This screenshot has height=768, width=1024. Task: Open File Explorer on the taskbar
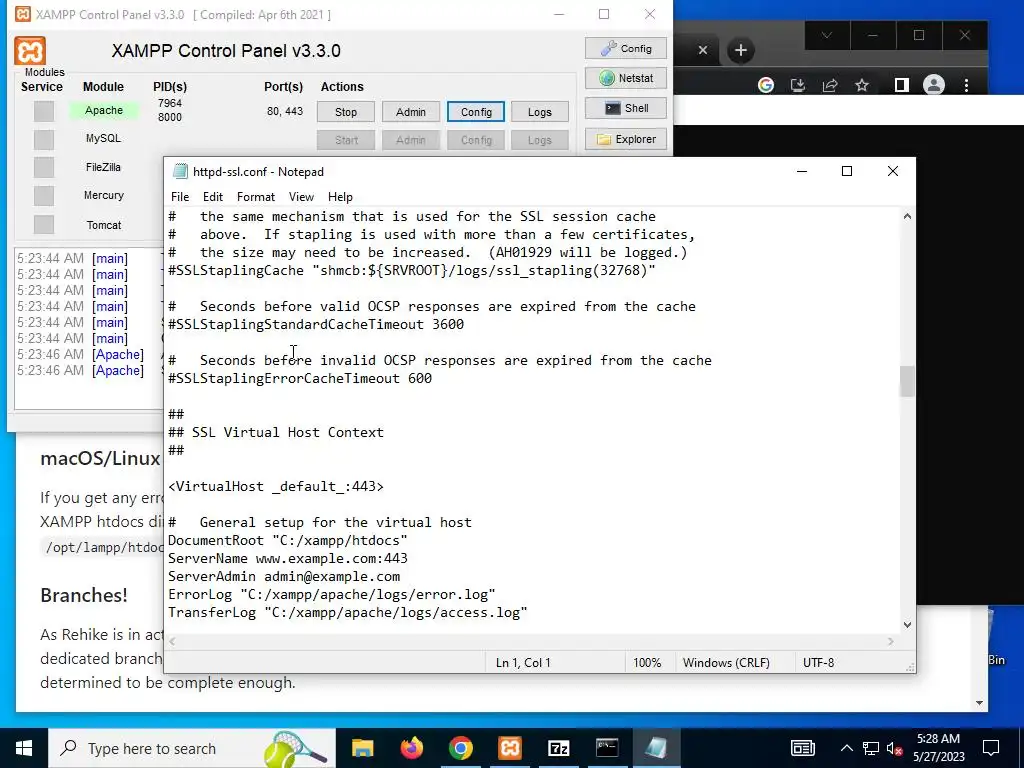pos(362,748)
